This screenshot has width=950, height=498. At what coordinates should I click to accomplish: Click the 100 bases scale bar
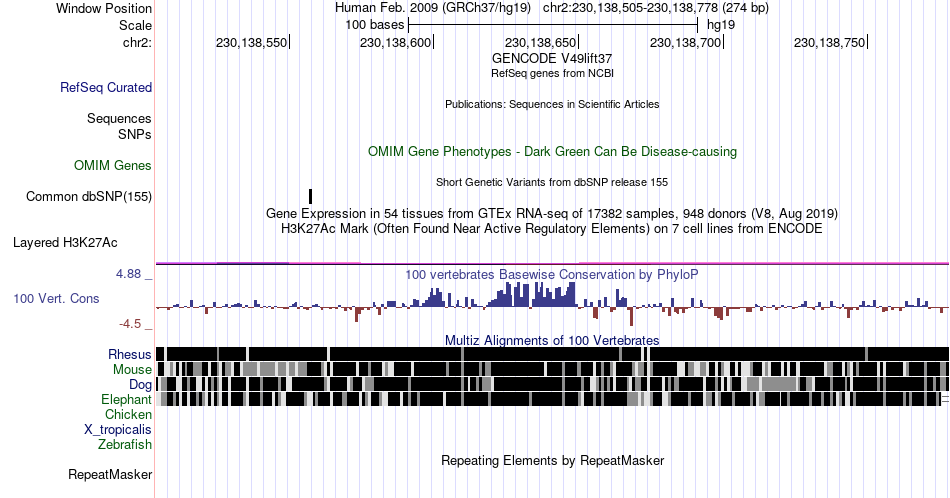553,25
